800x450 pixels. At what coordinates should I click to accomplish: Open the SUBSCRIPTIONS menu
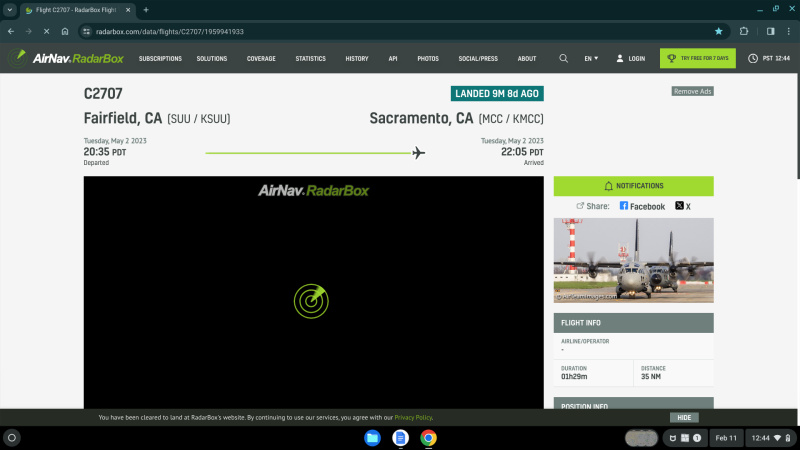[160, 58]
